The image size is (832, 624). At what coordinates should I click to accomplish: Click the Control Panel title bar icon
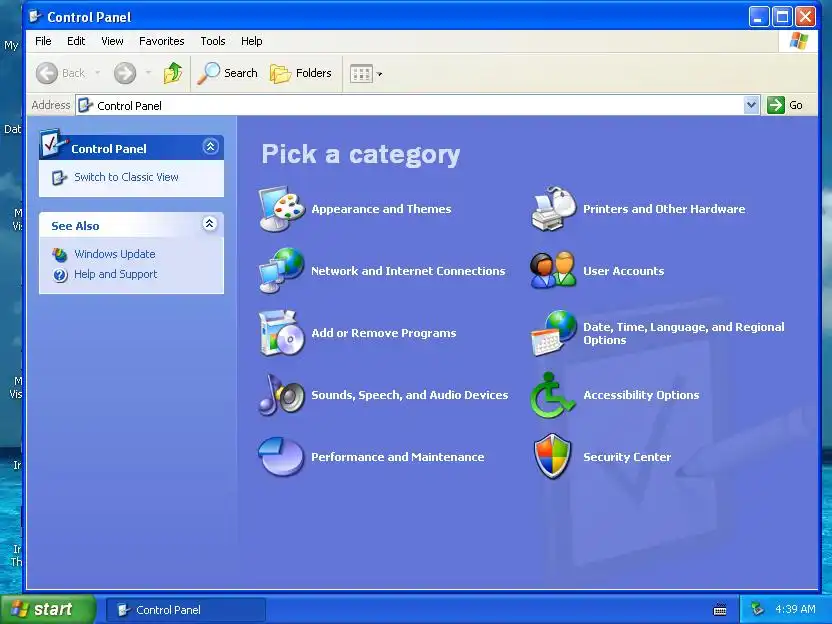[x=36, y=16]
